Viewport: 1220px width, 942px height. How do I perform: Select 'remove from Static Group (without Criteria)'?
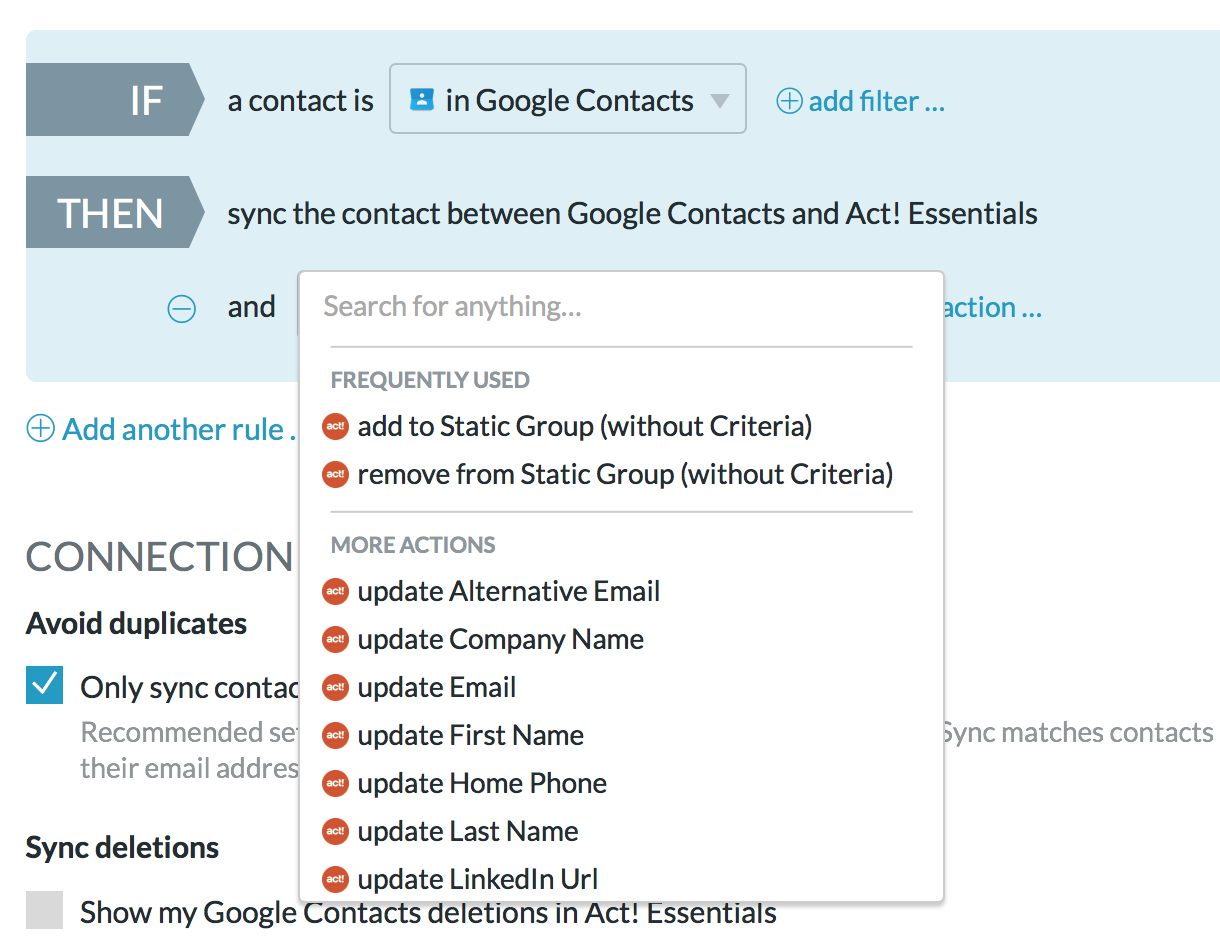coord(625,474)
